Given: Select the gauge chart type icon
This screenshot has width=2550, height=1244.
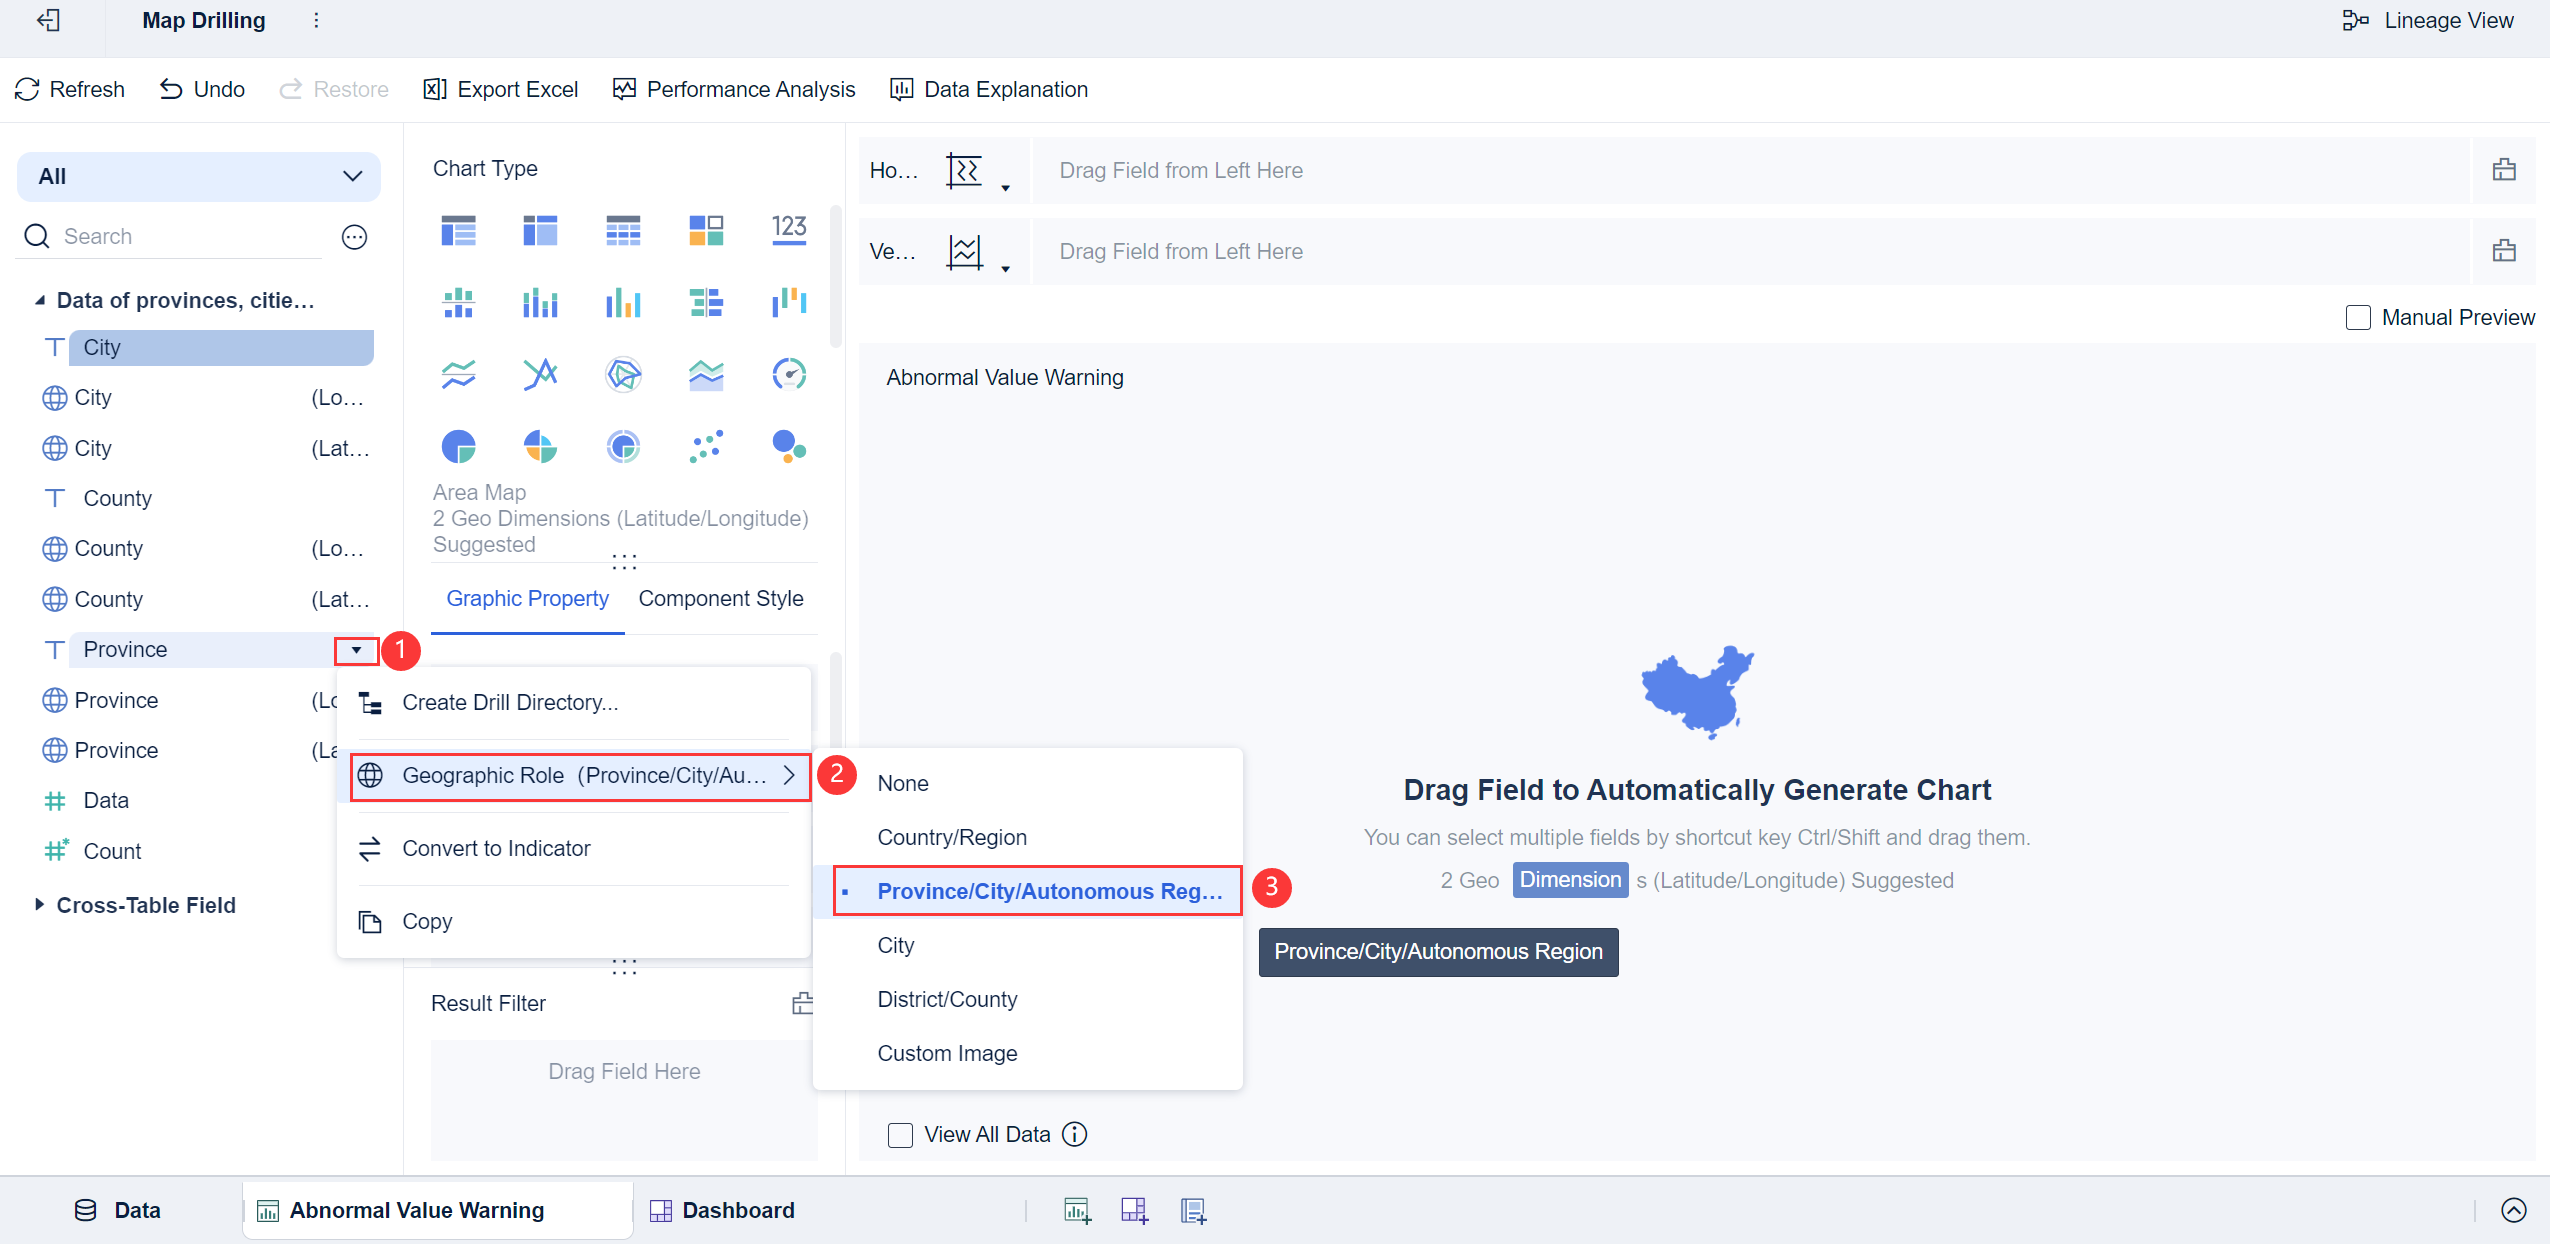Looking at the screenshot, I should pyautogui.click(x=789, y=374).
